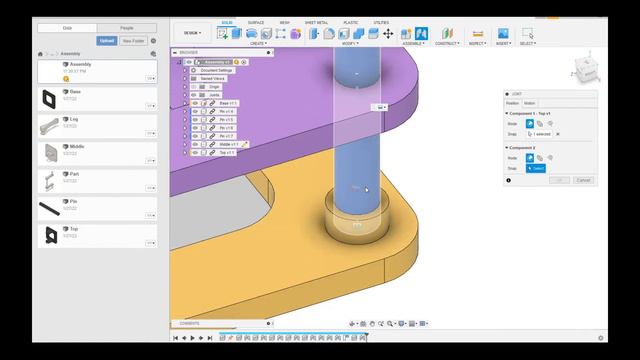Switch to the MESH tab
Image resolution: width=640 pixels, height=360 pixels.
[284, 22]
